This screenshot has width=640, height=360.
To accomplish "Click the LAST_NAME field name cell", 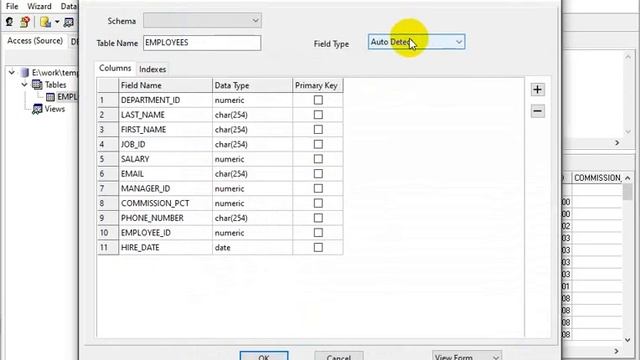I will [165, 115].
